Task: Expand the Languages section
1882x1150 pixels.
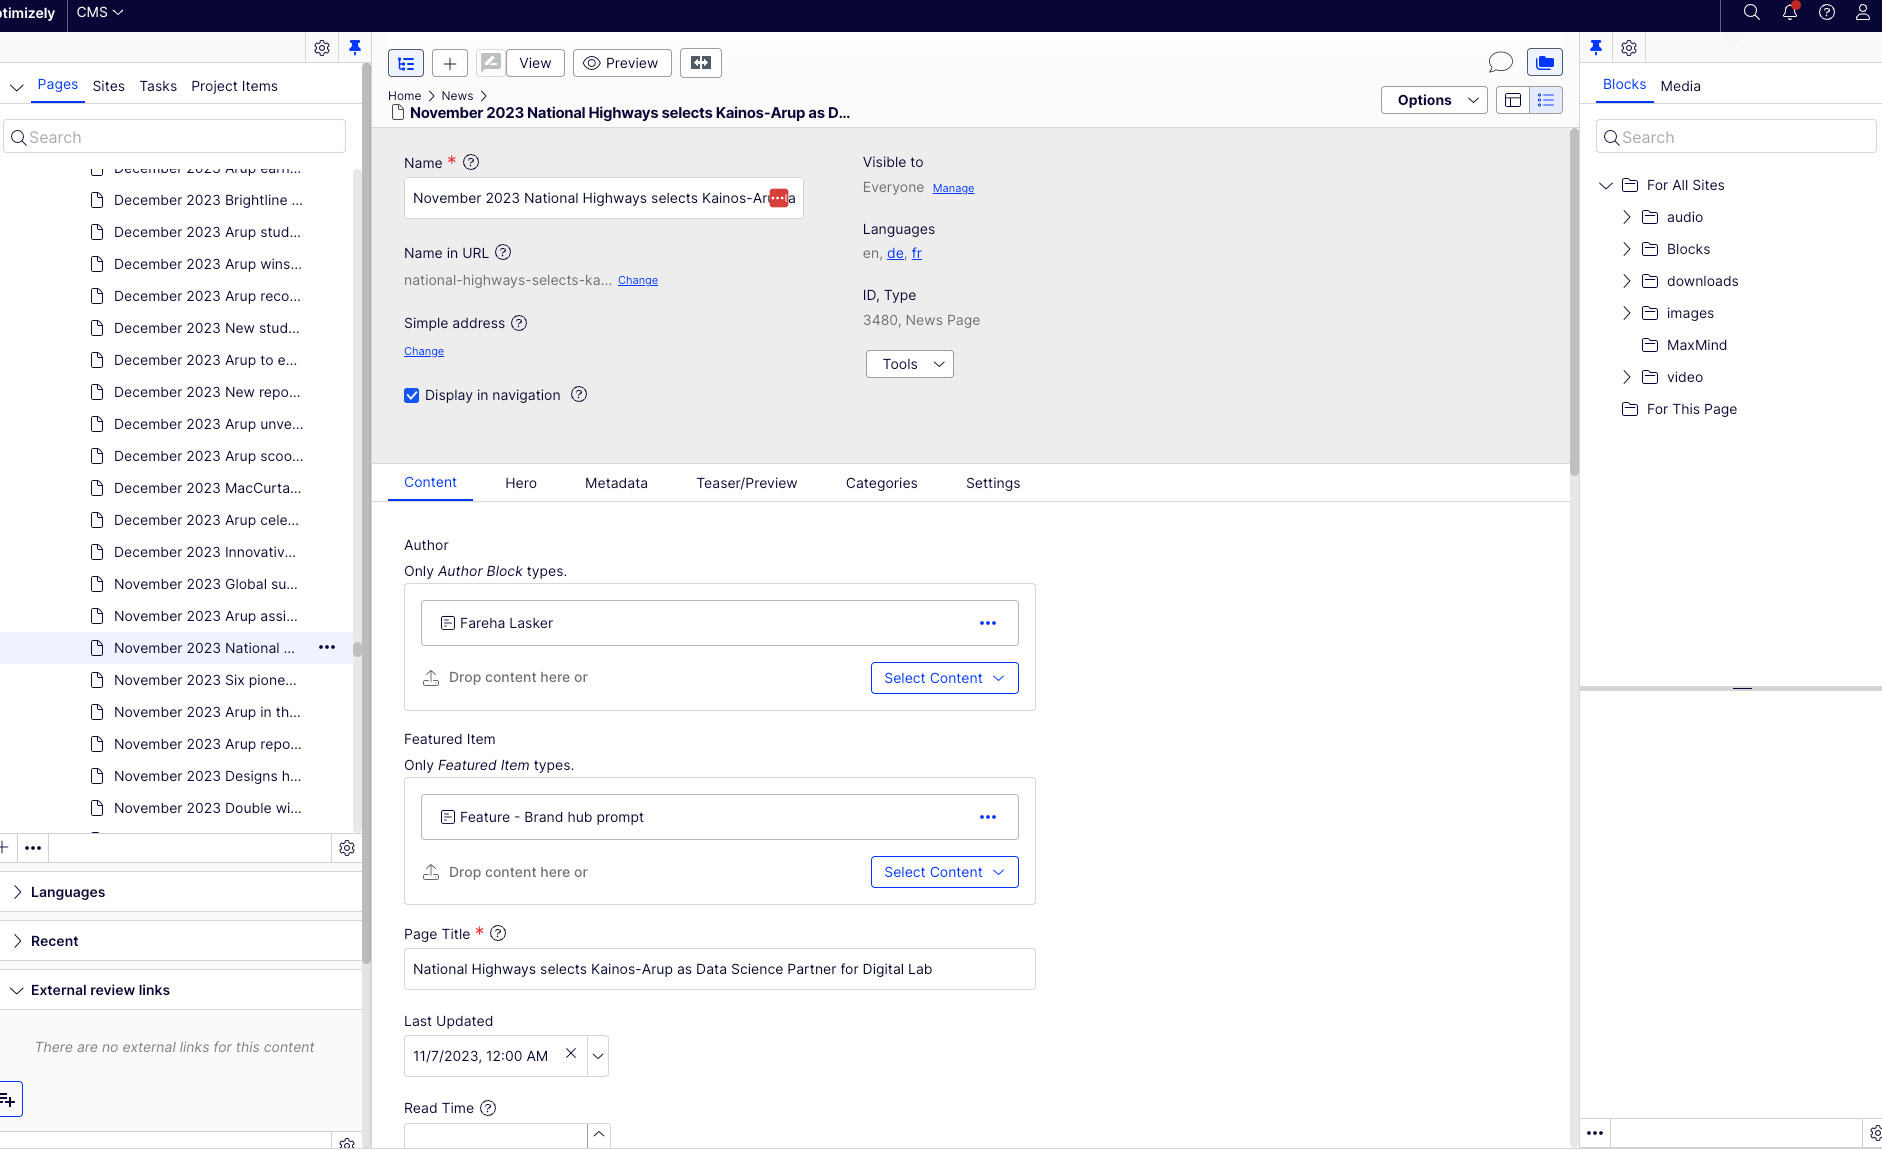Action: (x=68, y=892)
